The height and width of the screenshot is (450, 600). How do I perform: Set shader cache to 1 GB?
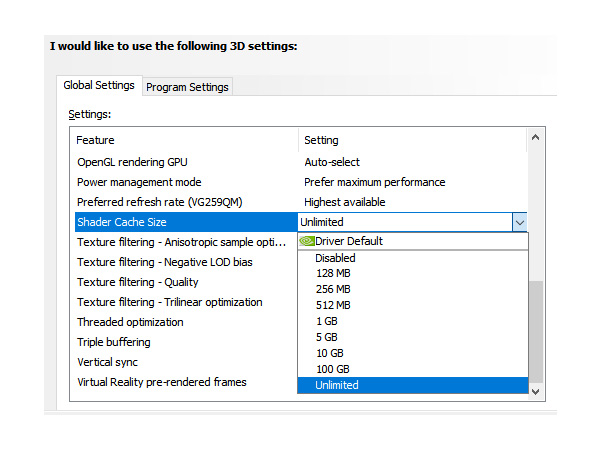pos(329,321)
